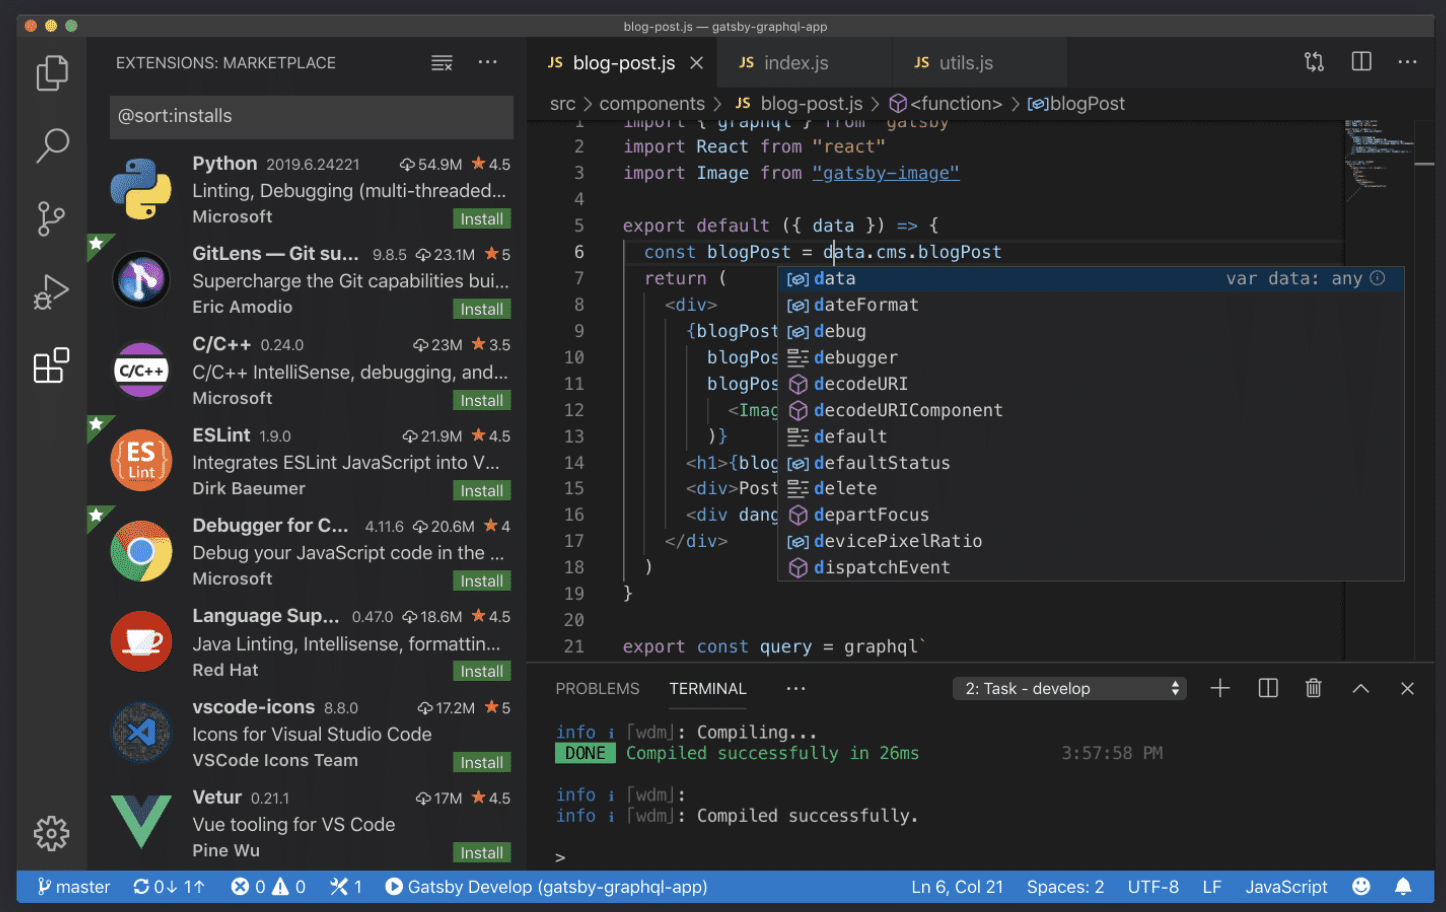The image size is (1446, 912).
Task: Kill terminal with the trash icon
Action: (x=1313, y=688)
